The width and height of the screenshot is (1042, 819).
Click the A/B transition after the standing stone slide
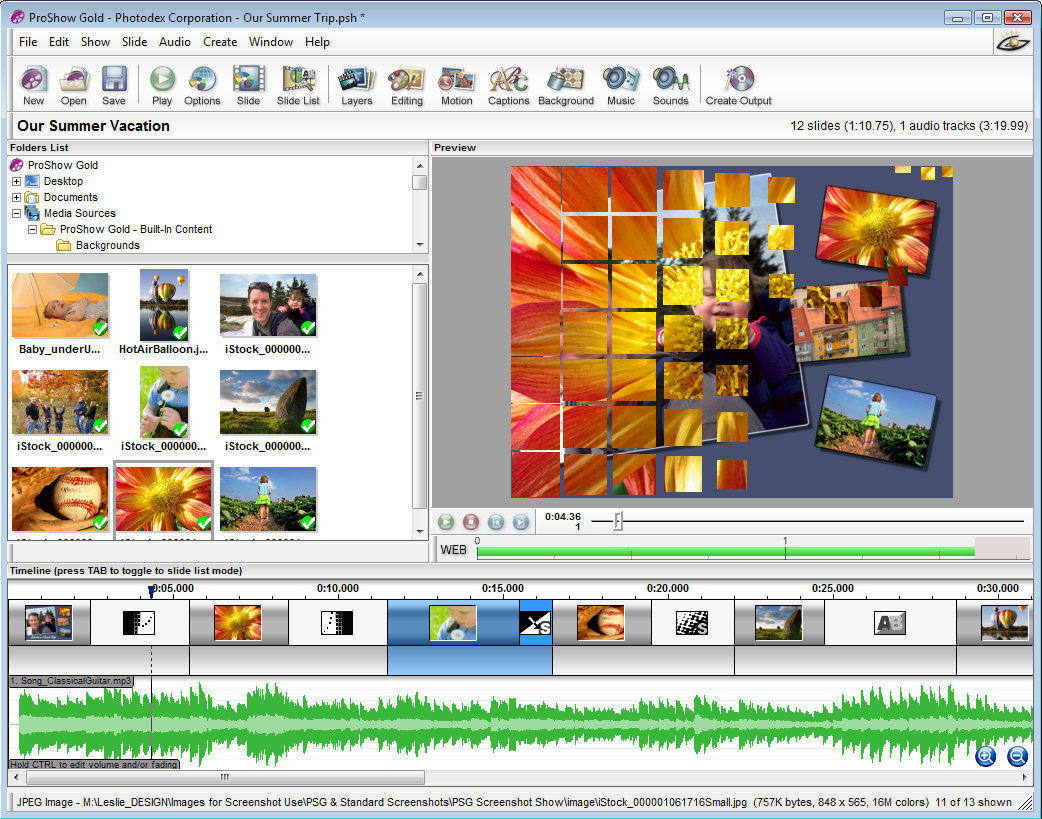(890, 623)
